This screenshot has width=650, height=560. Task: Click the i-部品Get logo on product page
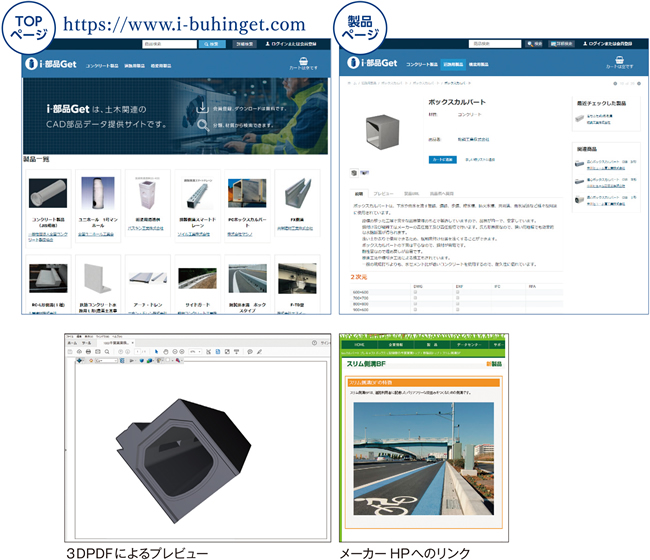[372, 63]
